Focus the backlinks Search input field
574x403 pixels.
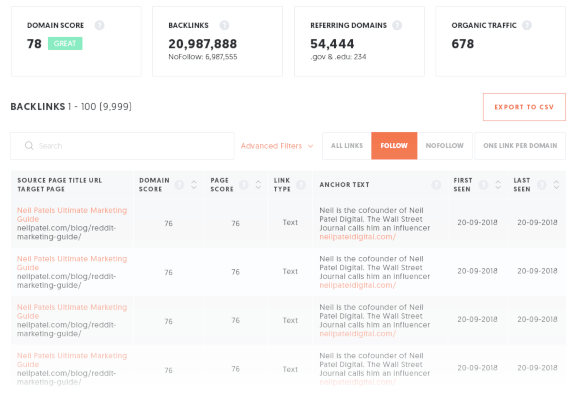point(122,146)
